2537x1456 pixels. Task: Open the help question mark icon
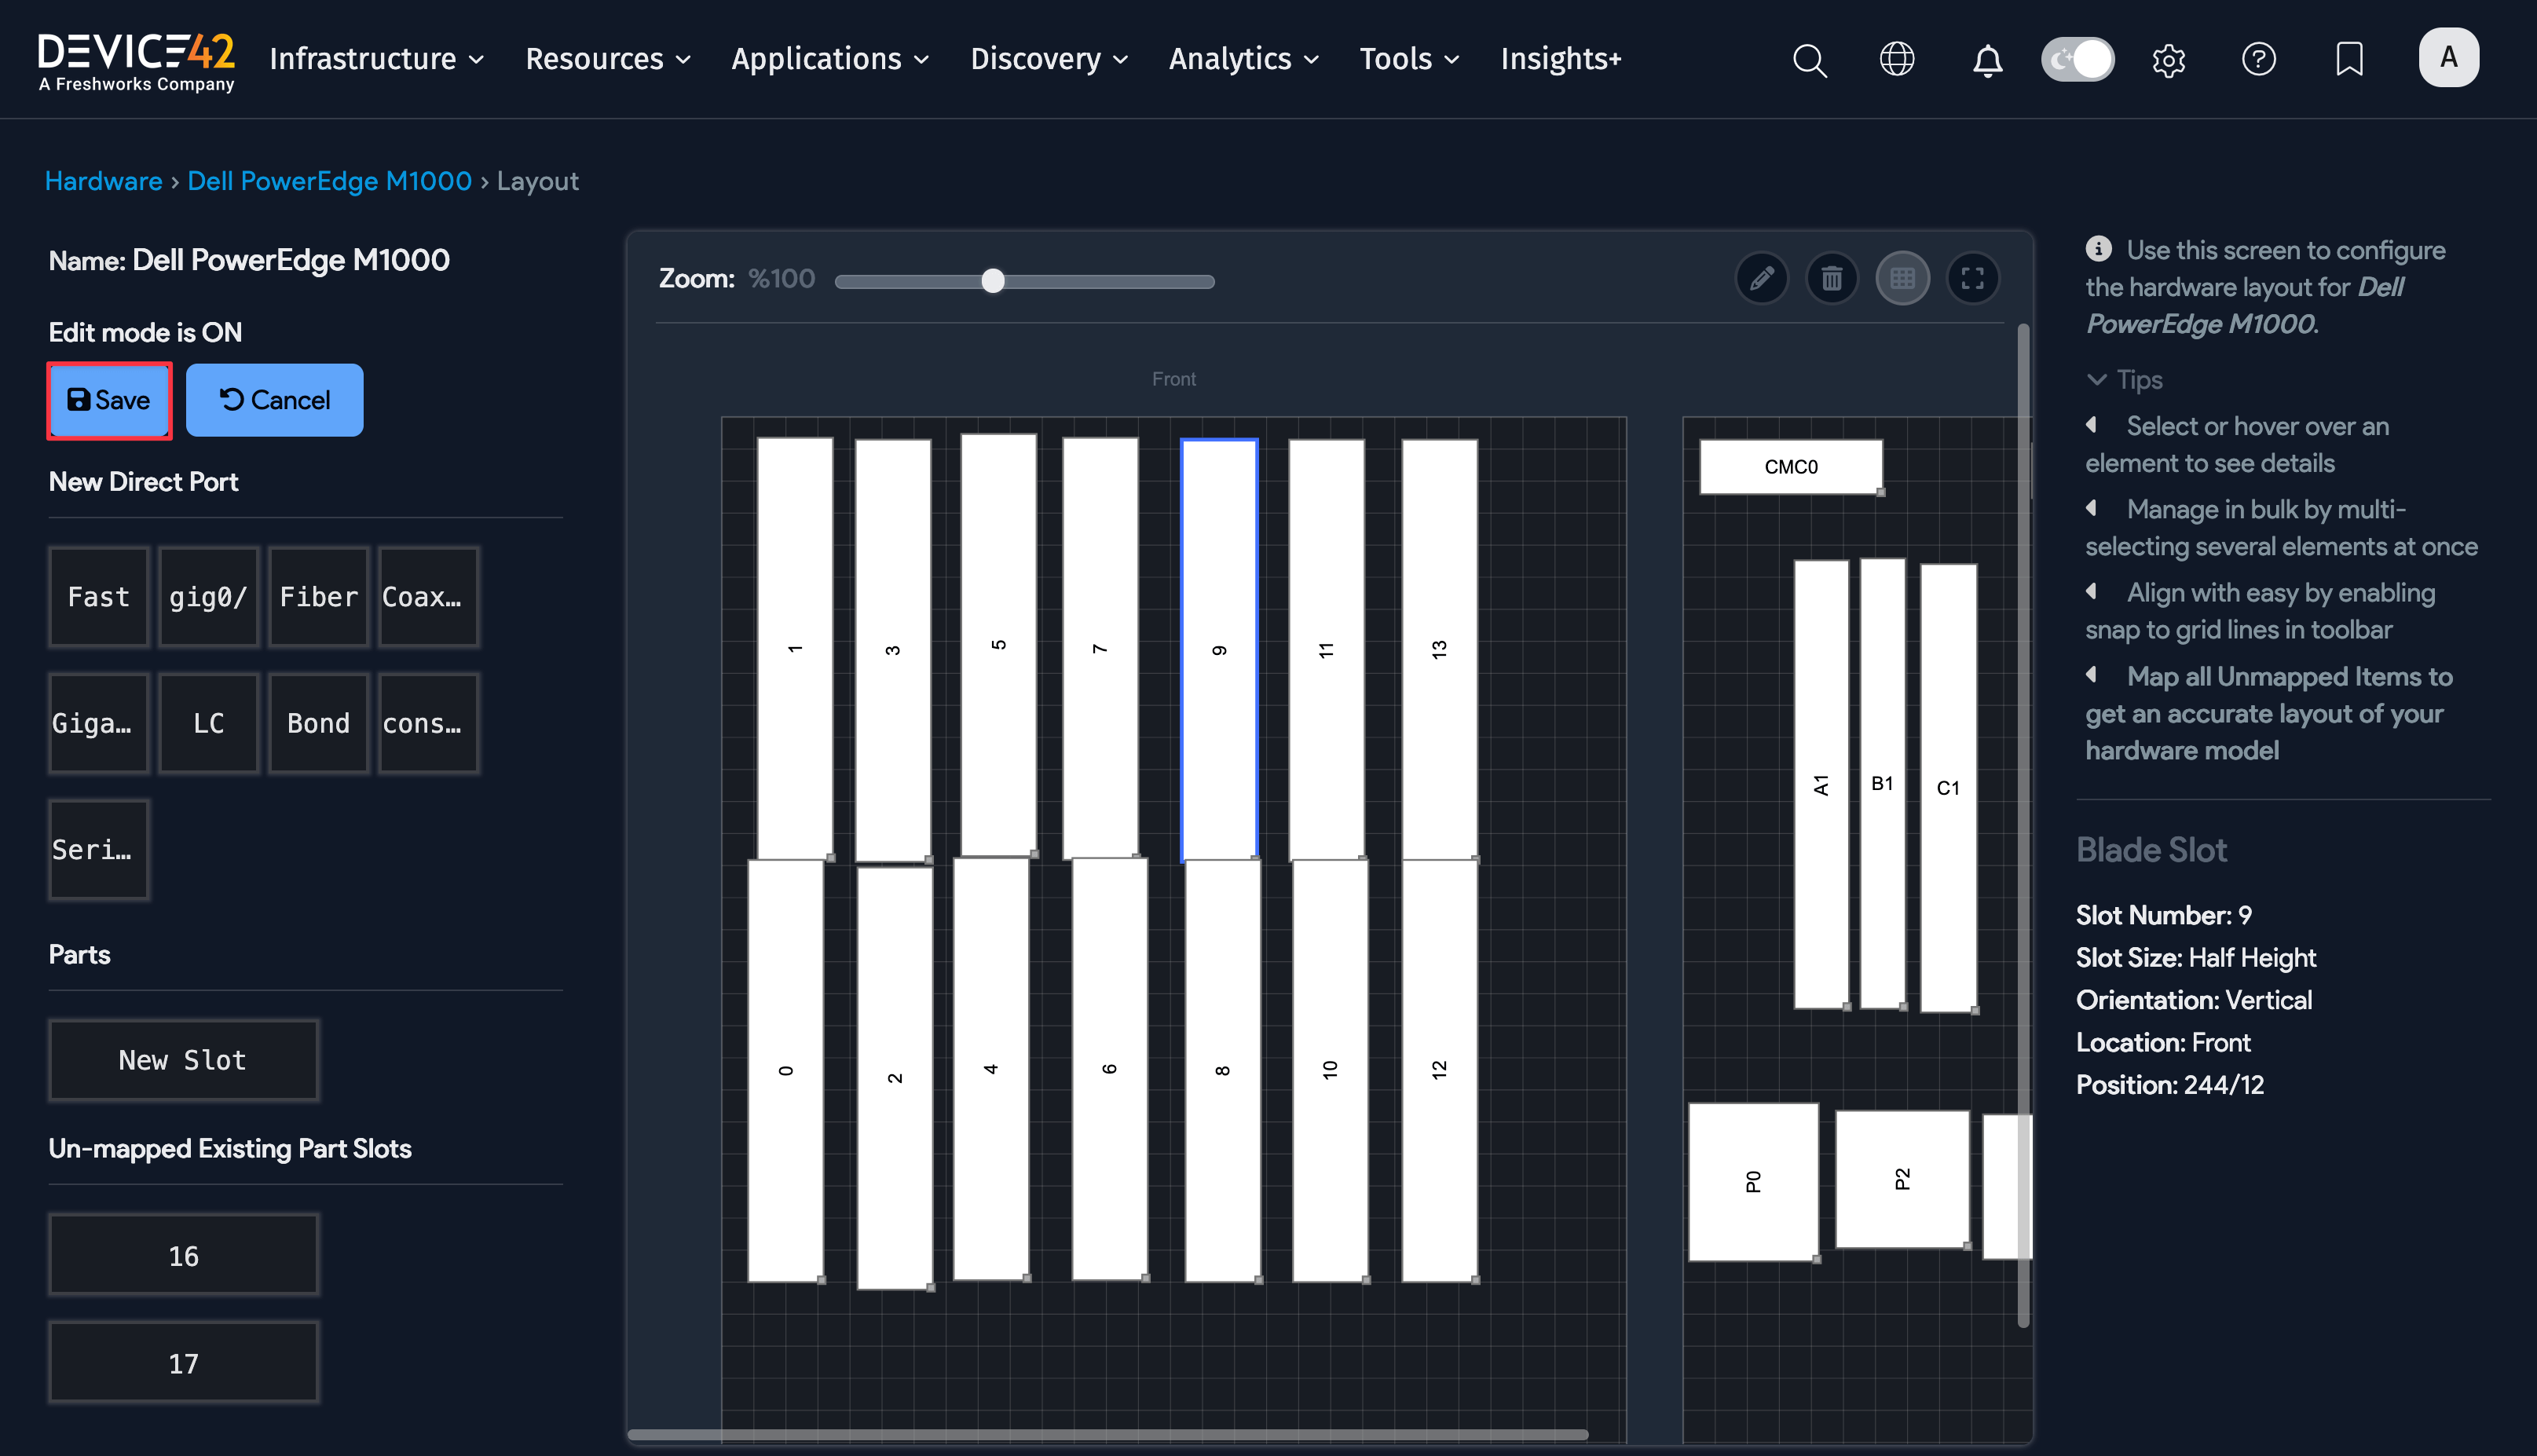pyautogui.click(x=2259, y=60)
